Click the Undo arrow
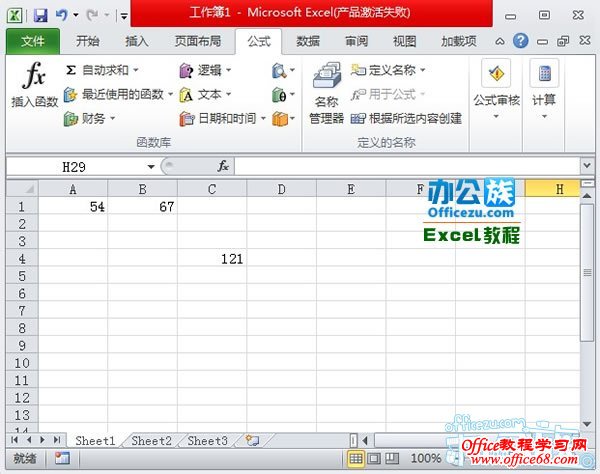Screen dimensions: 600x474 [x=61, y=15]
